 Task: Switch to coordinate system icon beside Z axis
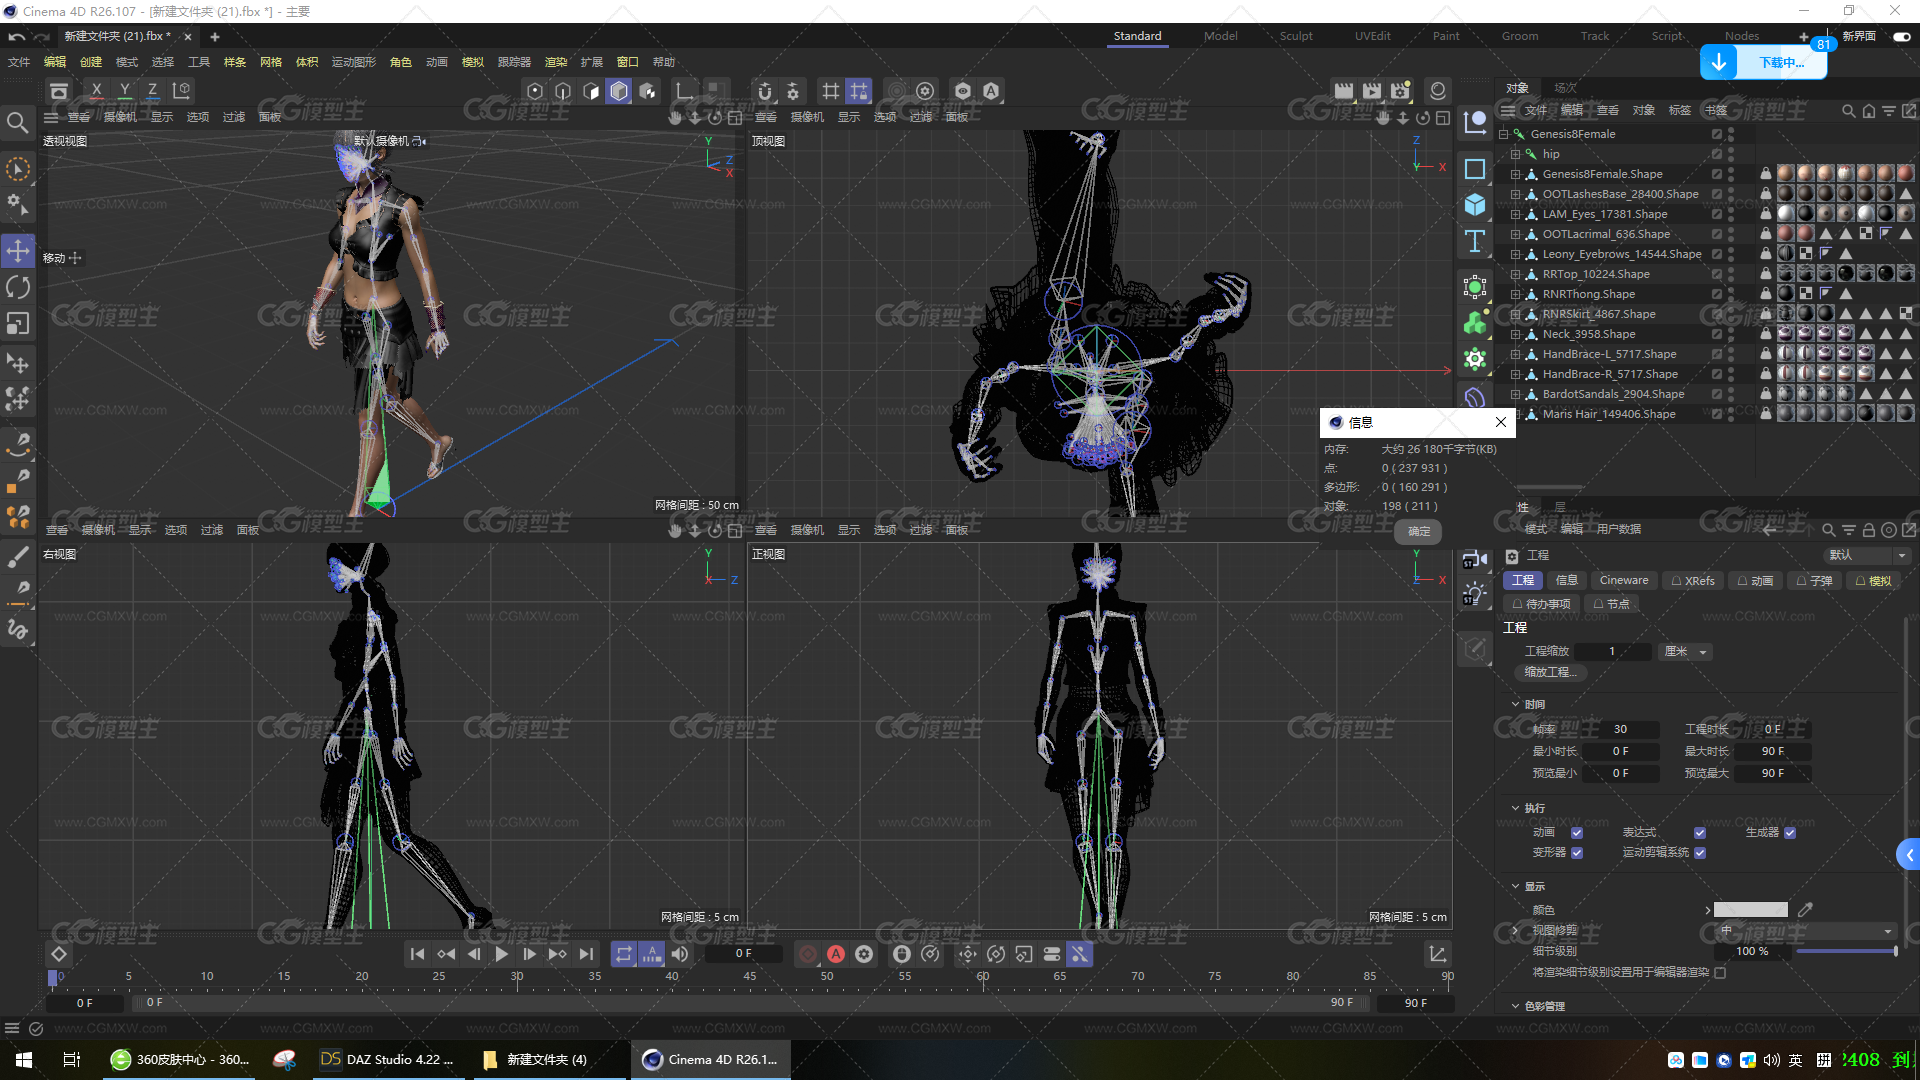(181, 91)
